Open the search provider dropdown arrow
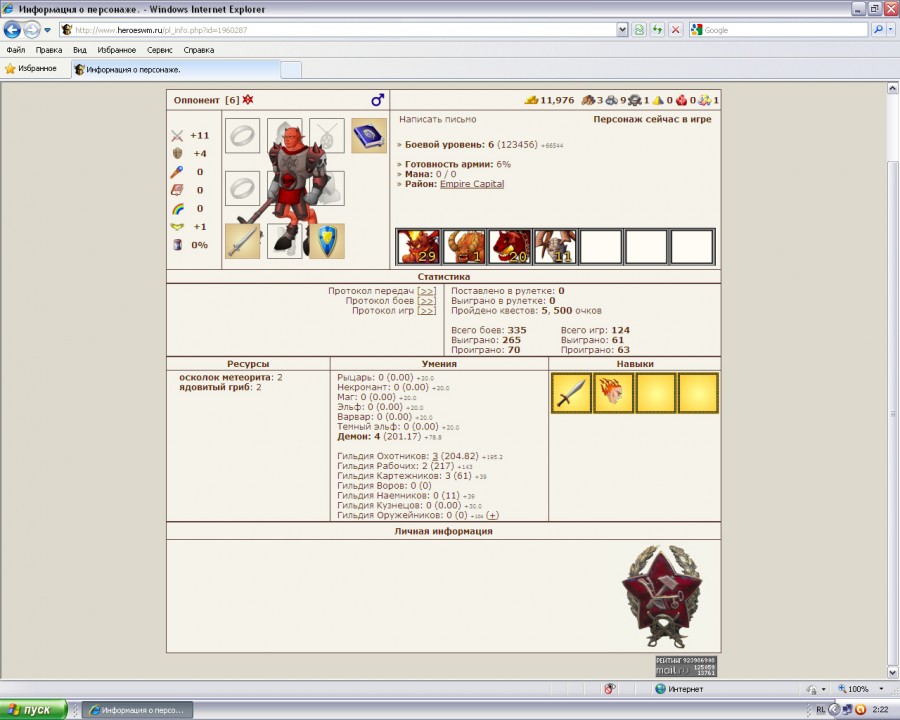Screen dimensions: 900x720 pos(891,30)
